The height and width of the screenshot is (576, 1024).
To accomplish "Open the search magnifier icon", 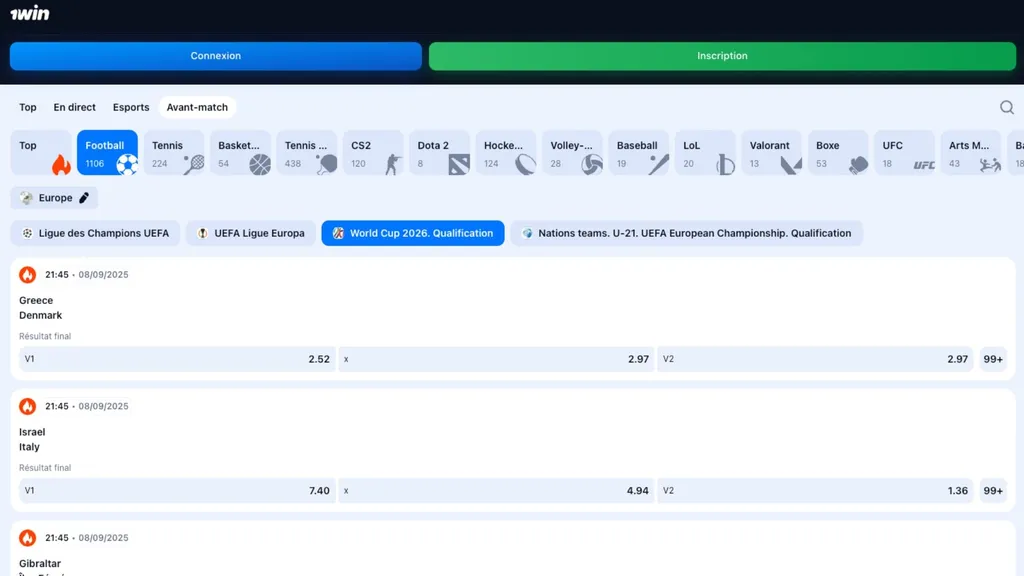I will click(1006, 107).
